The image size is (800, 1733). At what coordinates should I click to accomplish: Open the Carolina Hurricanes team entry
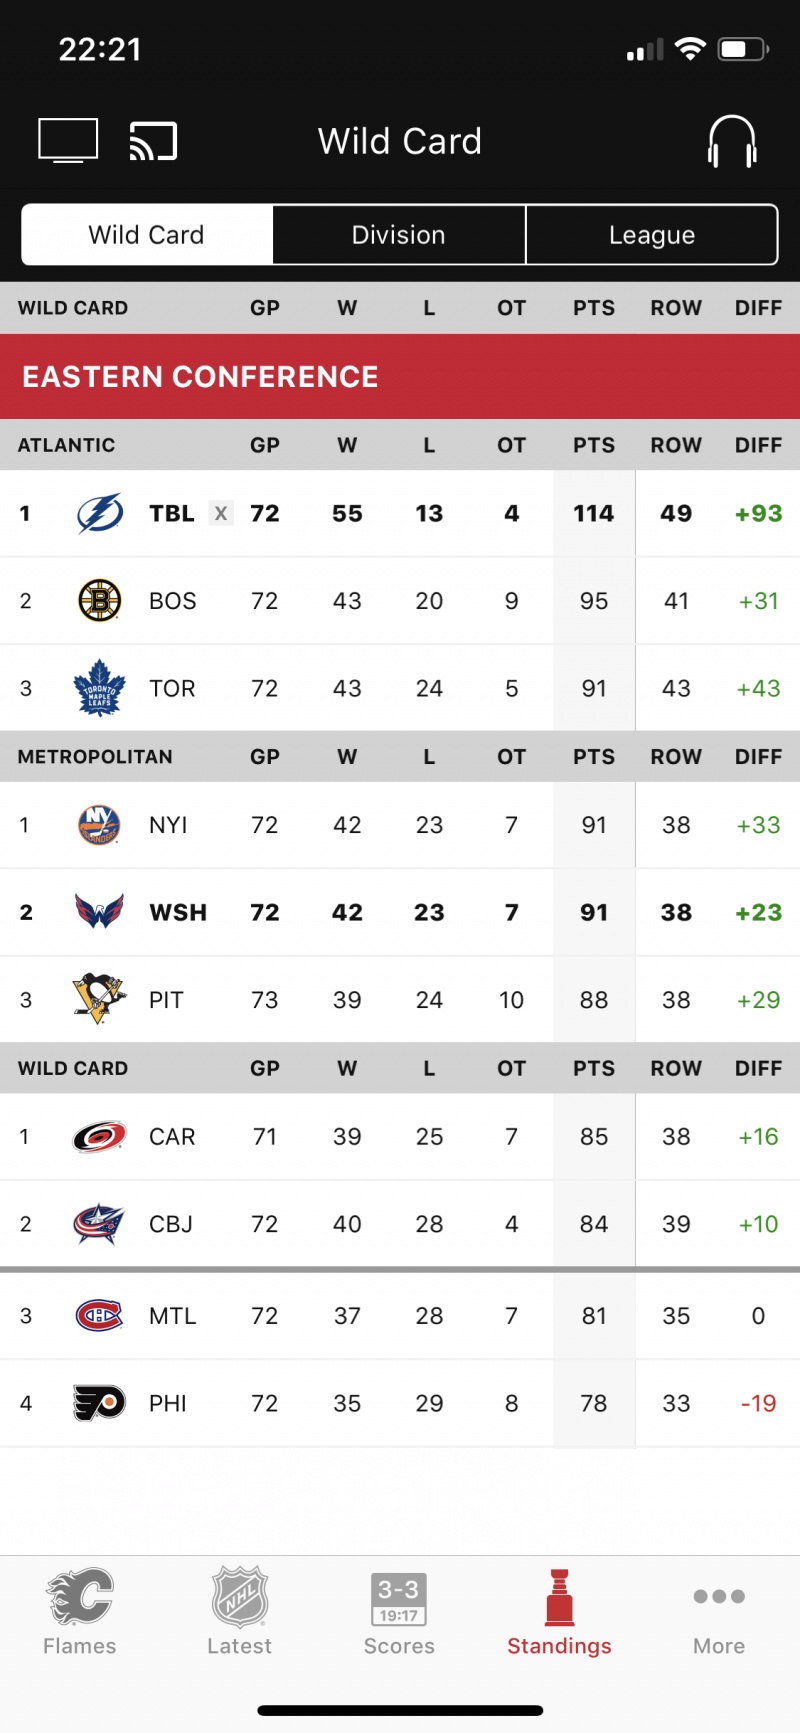point(400,1137)
